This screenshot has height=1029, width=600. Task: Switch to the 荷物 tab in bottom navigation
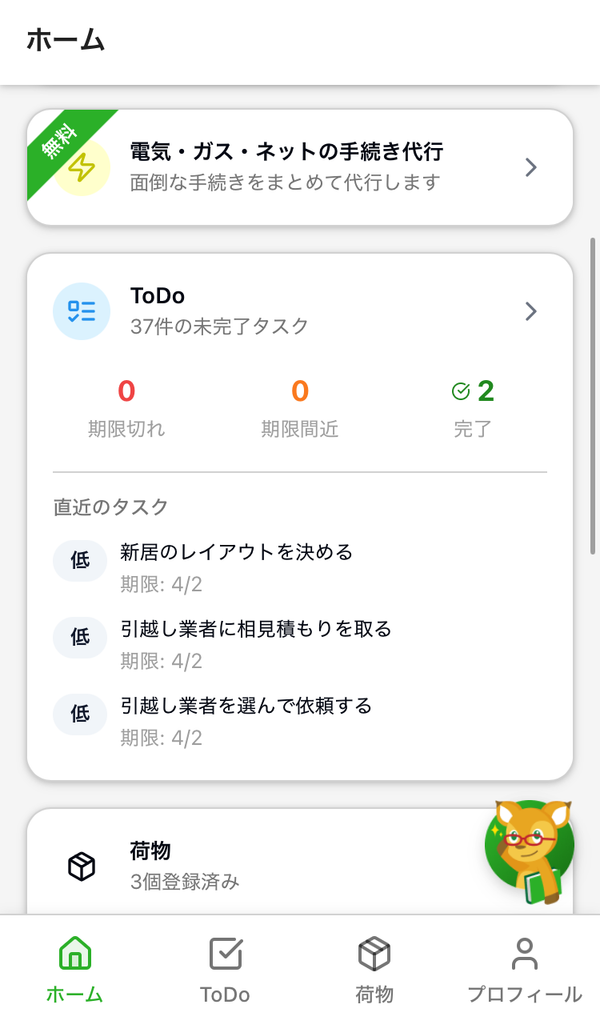click(x=374, y=971)
